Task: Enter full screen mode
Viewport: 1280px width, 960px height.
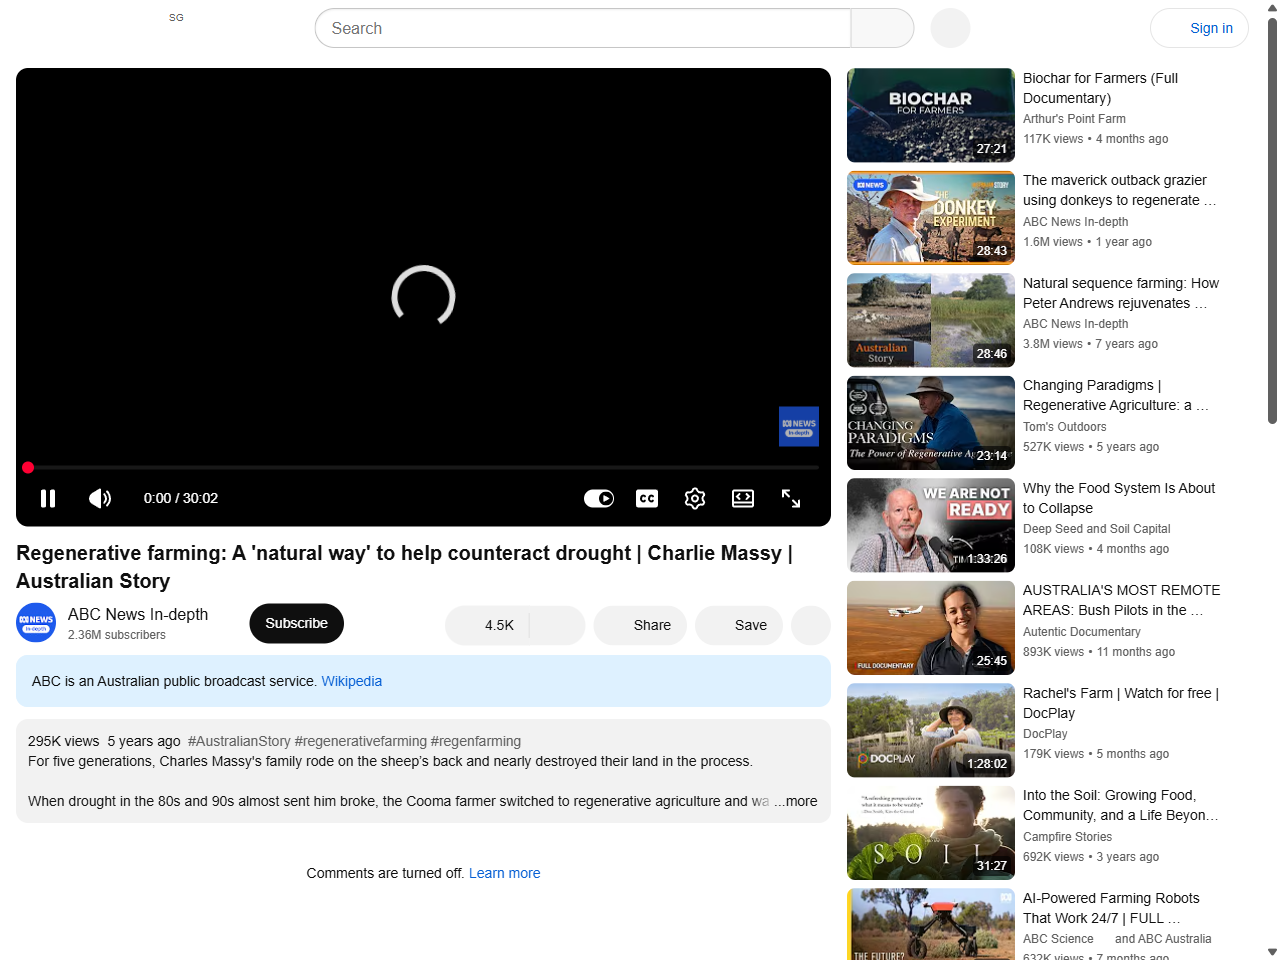Action: 791,498
